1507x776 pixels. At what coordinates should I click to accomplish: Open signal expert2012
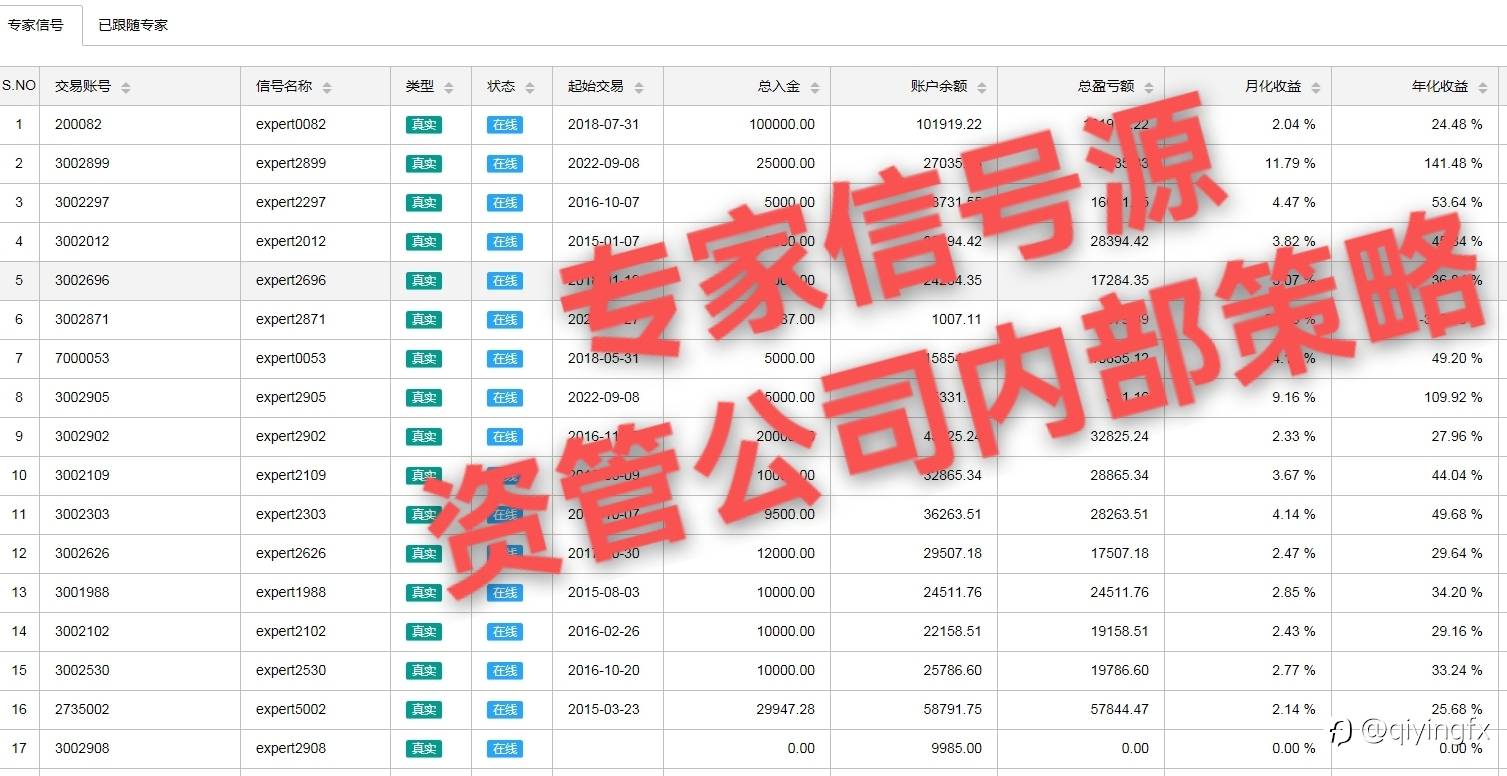pyautogui.click(x=291, y=242)
